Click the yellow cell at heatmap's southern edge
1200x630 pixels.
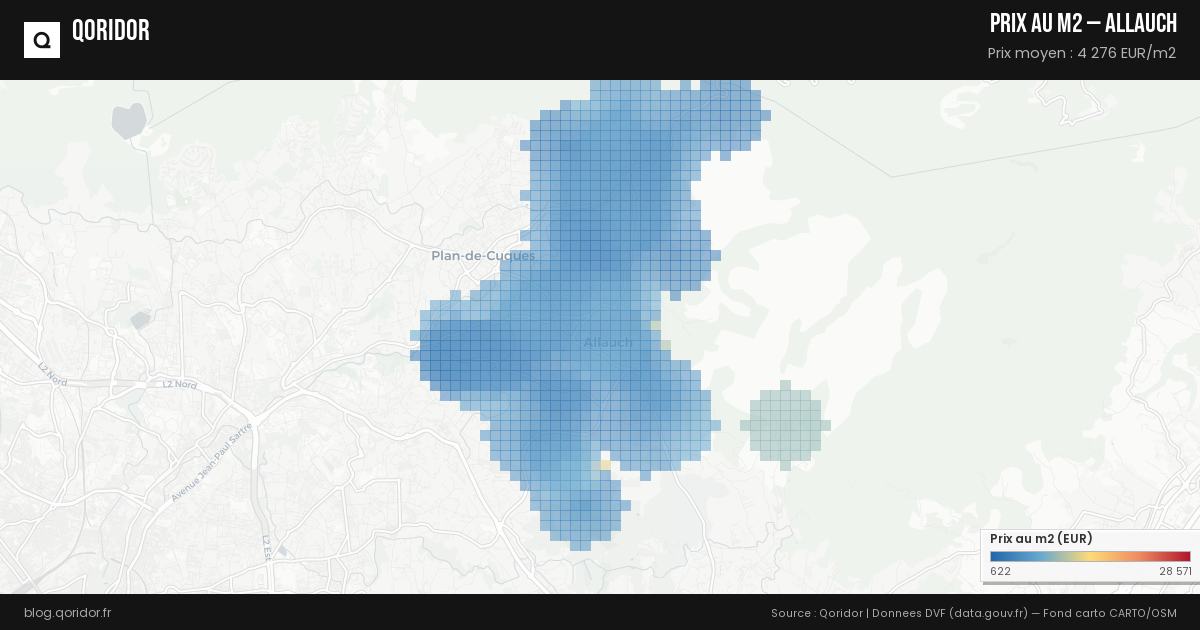click(x=605, y=465)
